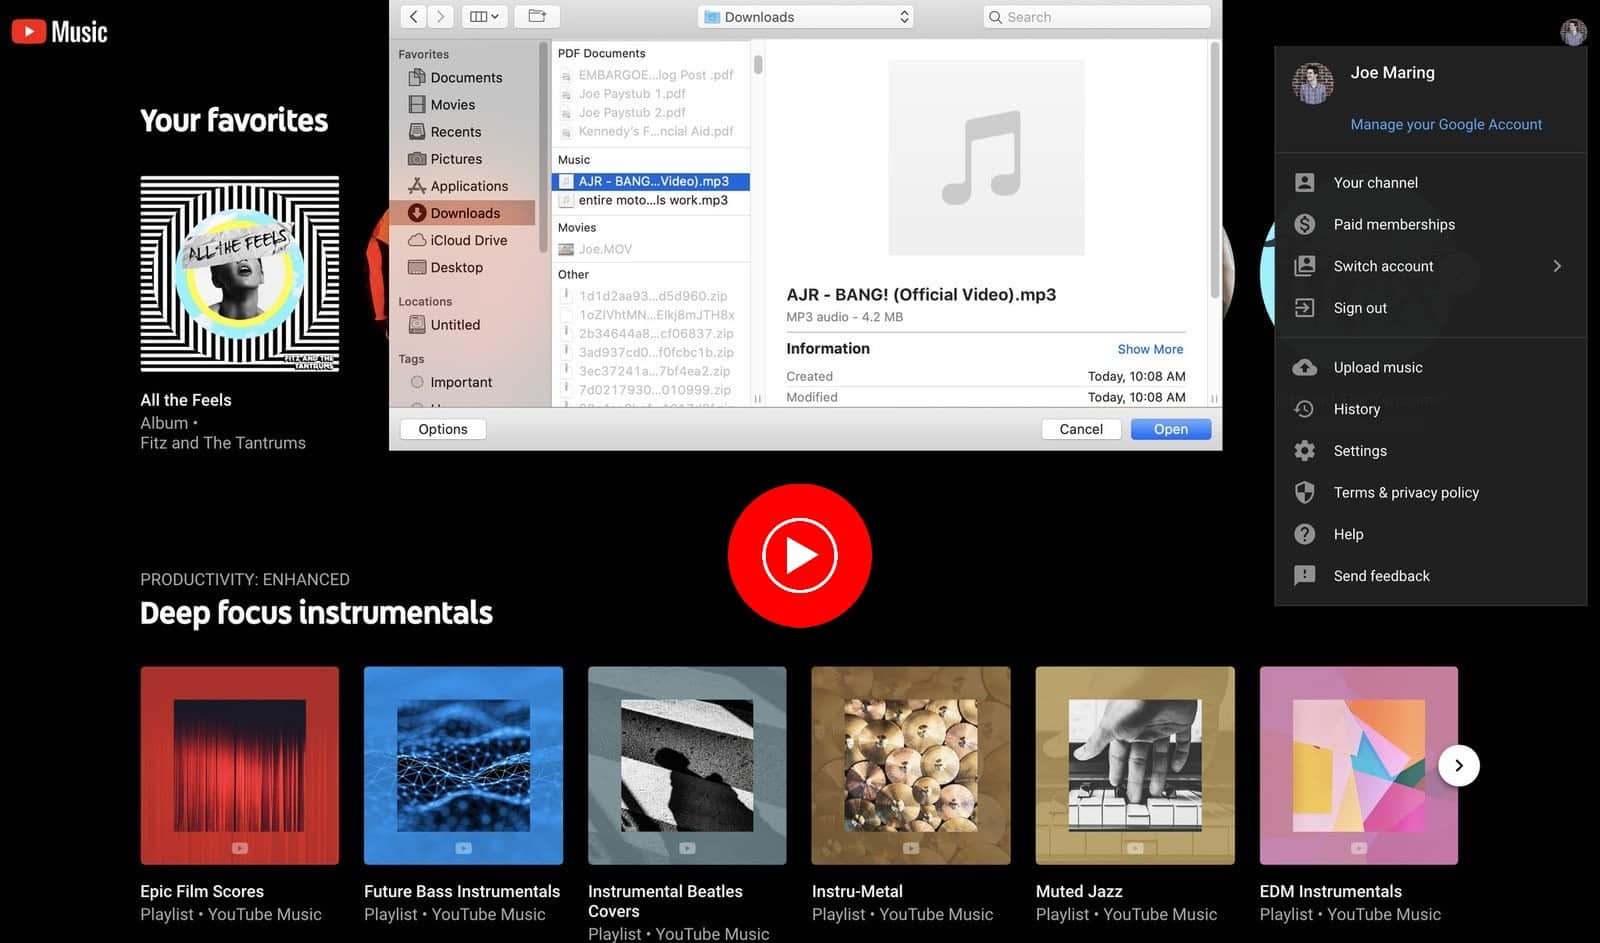Click the Settings gear icon
The width and height of the screenshot is (1600, 943).
1305,451
